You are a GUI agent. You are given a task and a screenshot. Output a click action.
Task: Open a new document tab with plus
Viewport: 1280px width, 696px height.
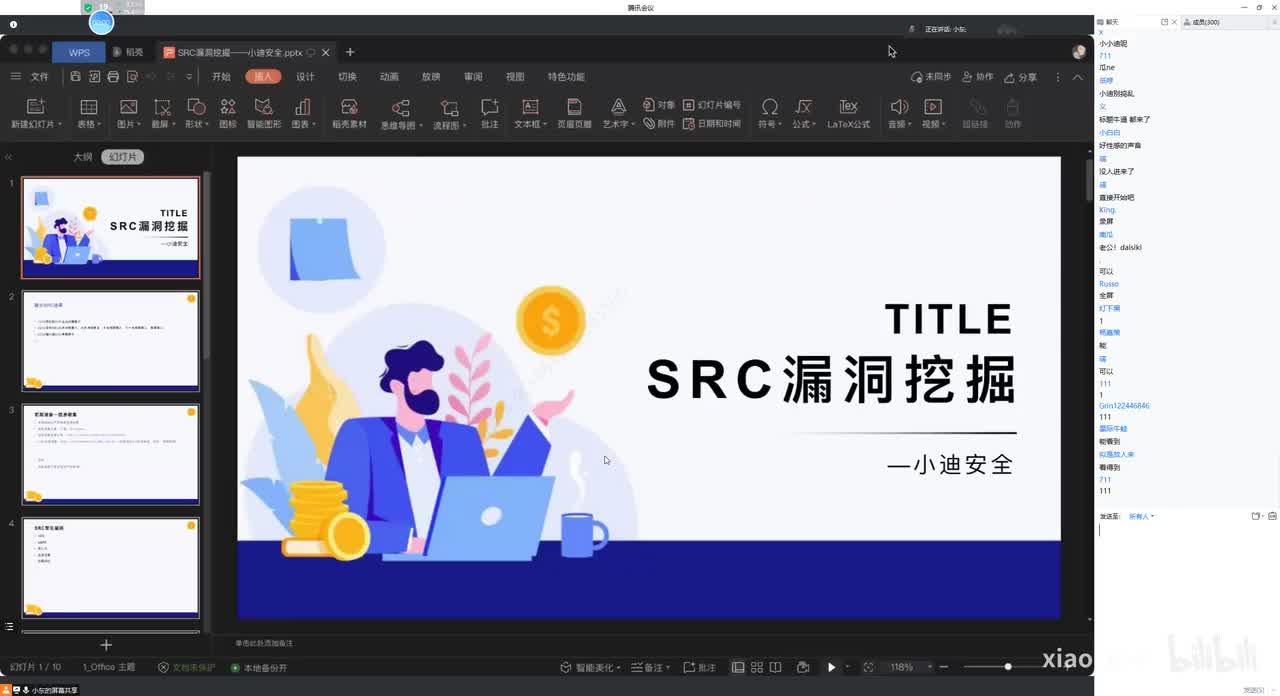click(x=349, y=52)
